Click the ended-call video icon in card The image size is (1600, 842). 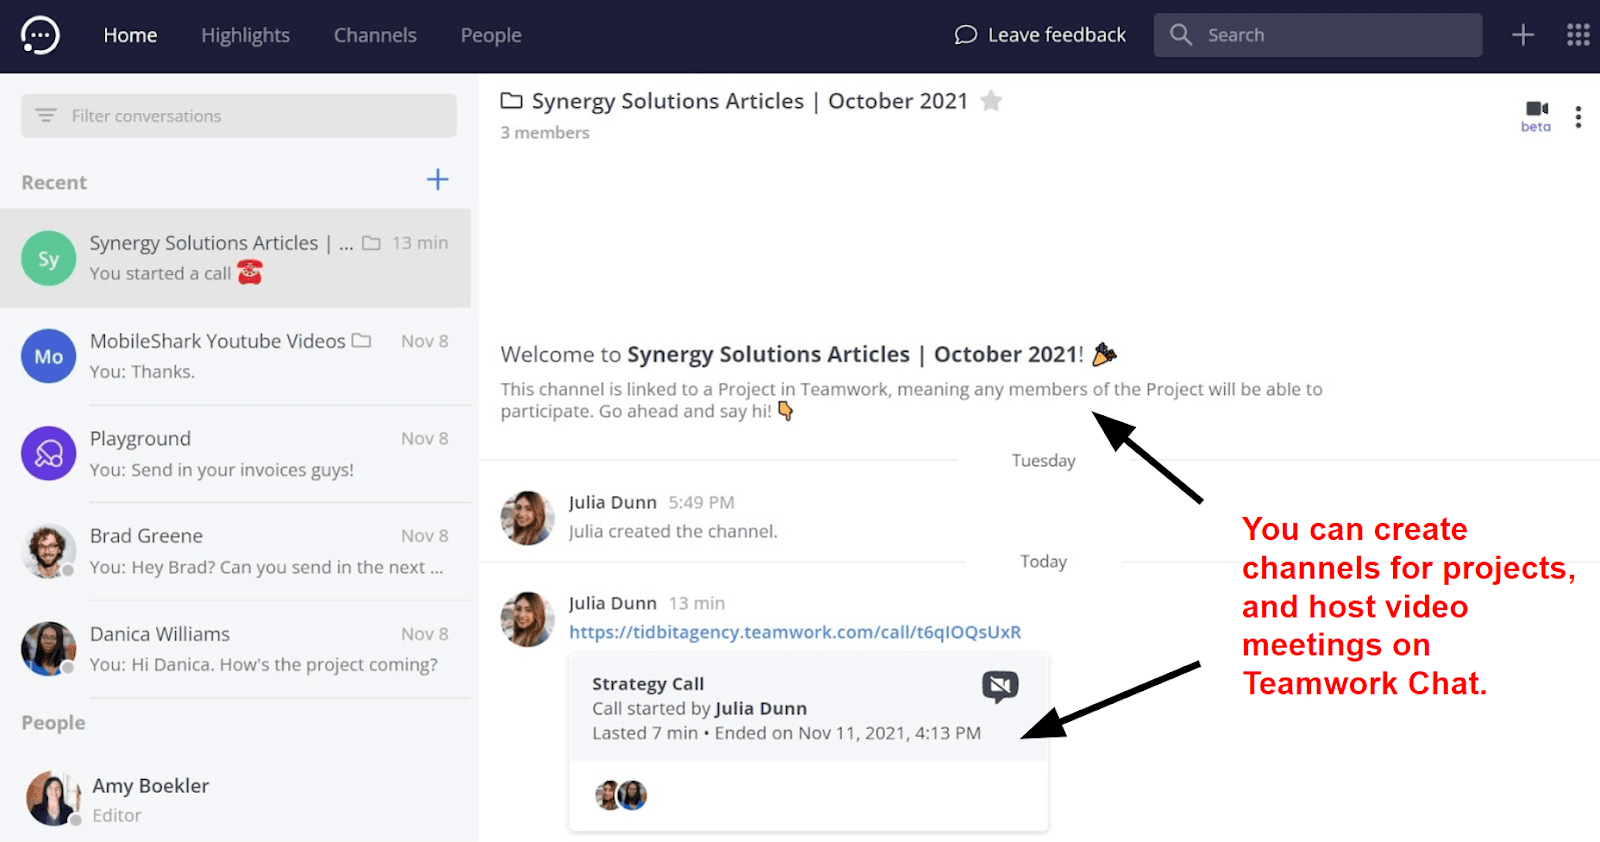tap(1000, 686)
